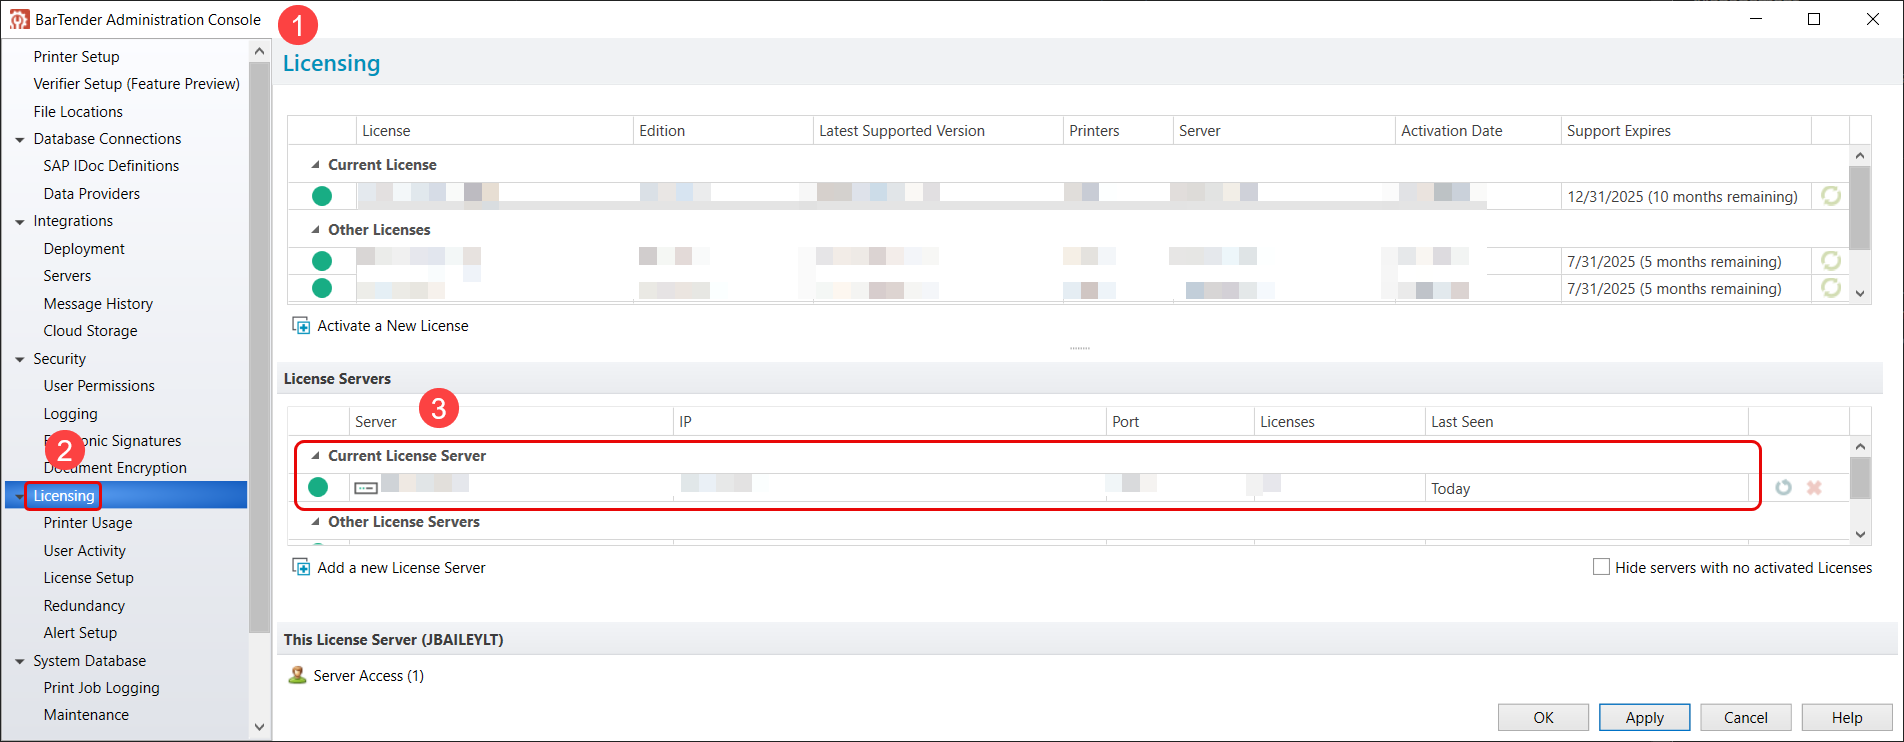Select Data Providers
Screen dimensions: 1904x742
click(x=92, y=194)
